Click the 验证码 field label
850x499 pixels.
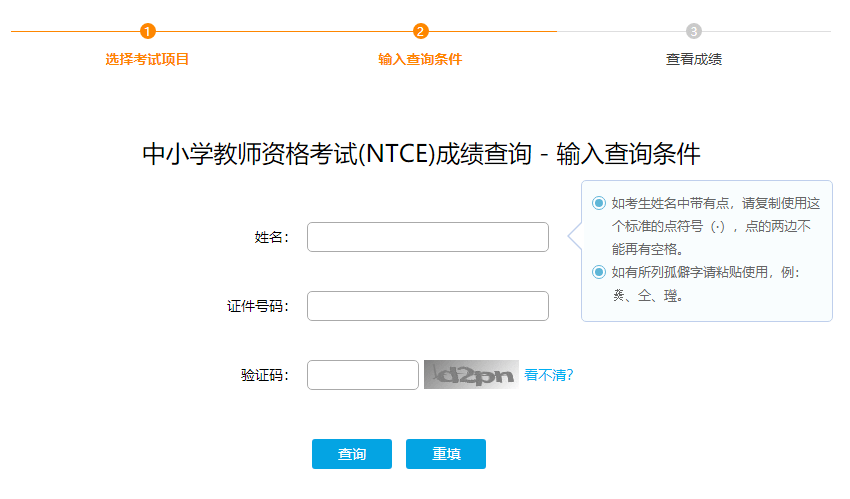point(264,375)
